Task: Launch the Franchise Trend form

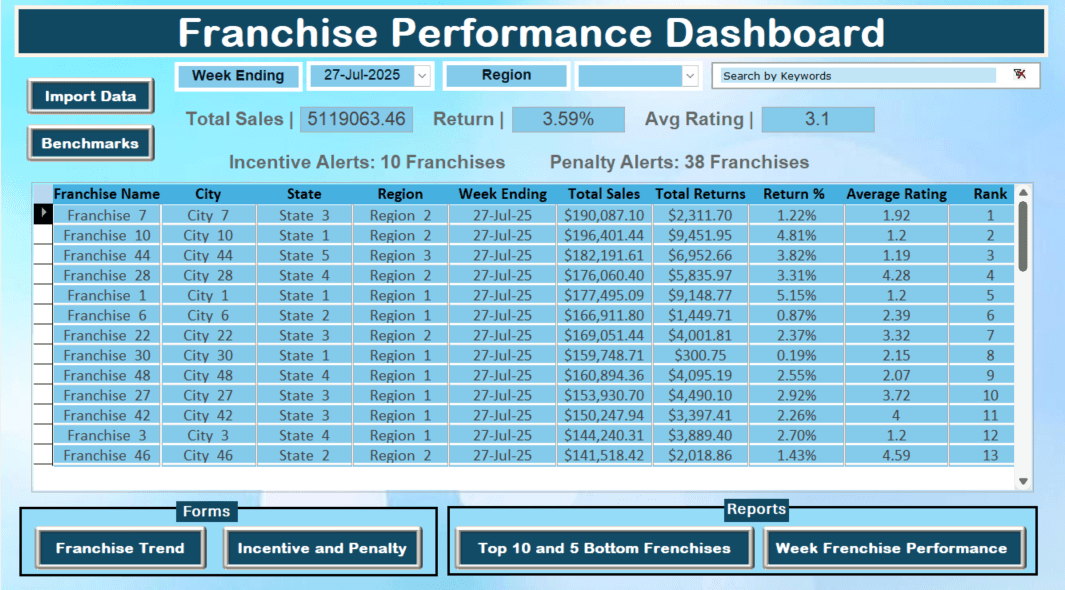Action: pos(120,548)
